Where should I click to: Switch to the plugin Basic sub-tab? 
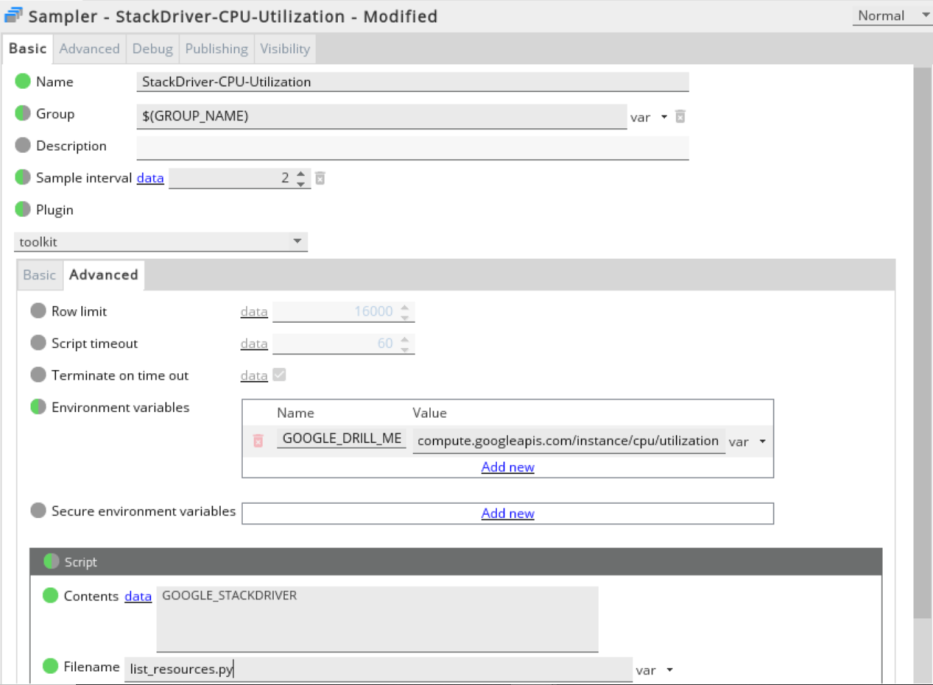(x=39, y=275)
